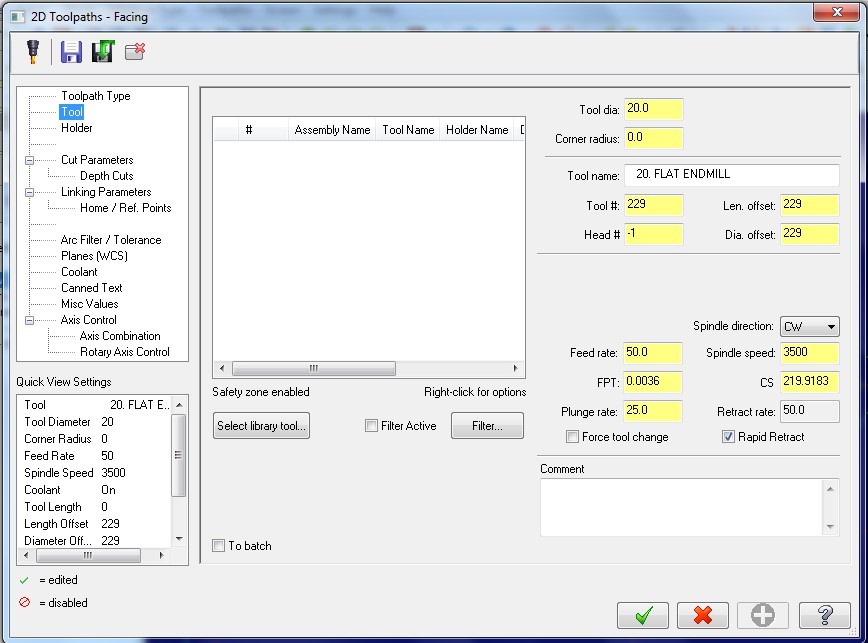Click Quick View scroll up arrow
The width and height of the screenshot is (868, 643).
[179, 405]
